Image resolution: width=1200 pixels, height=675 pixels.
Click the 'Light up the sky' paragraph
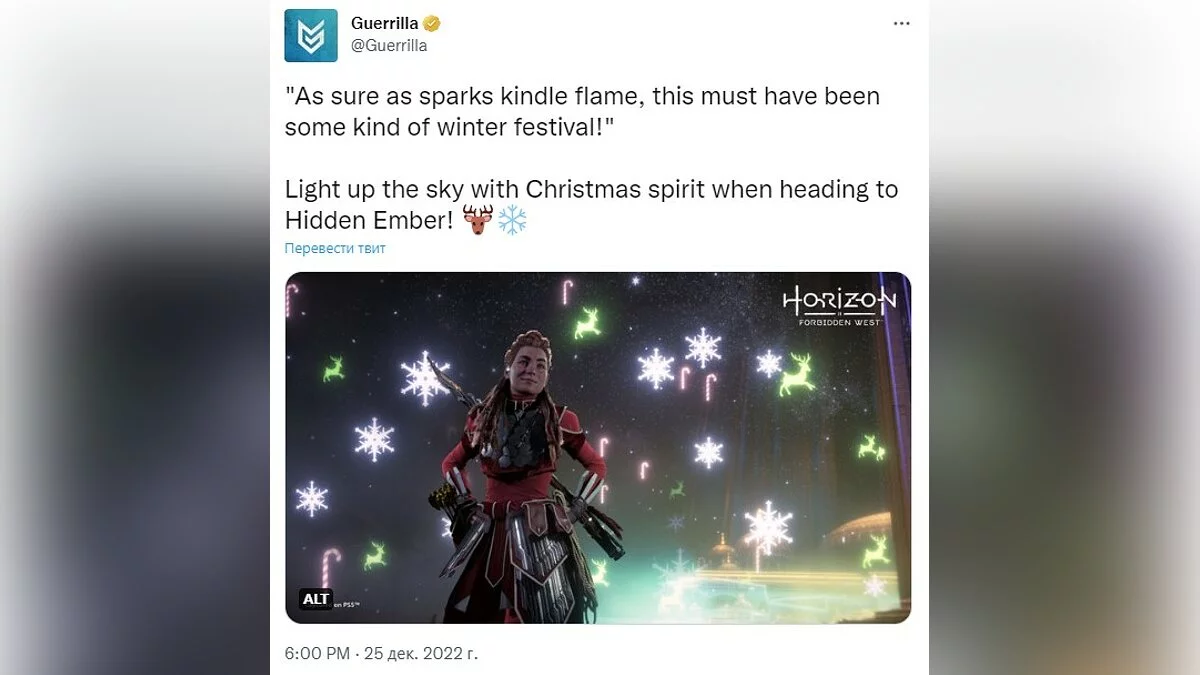(x=591, y=204)
